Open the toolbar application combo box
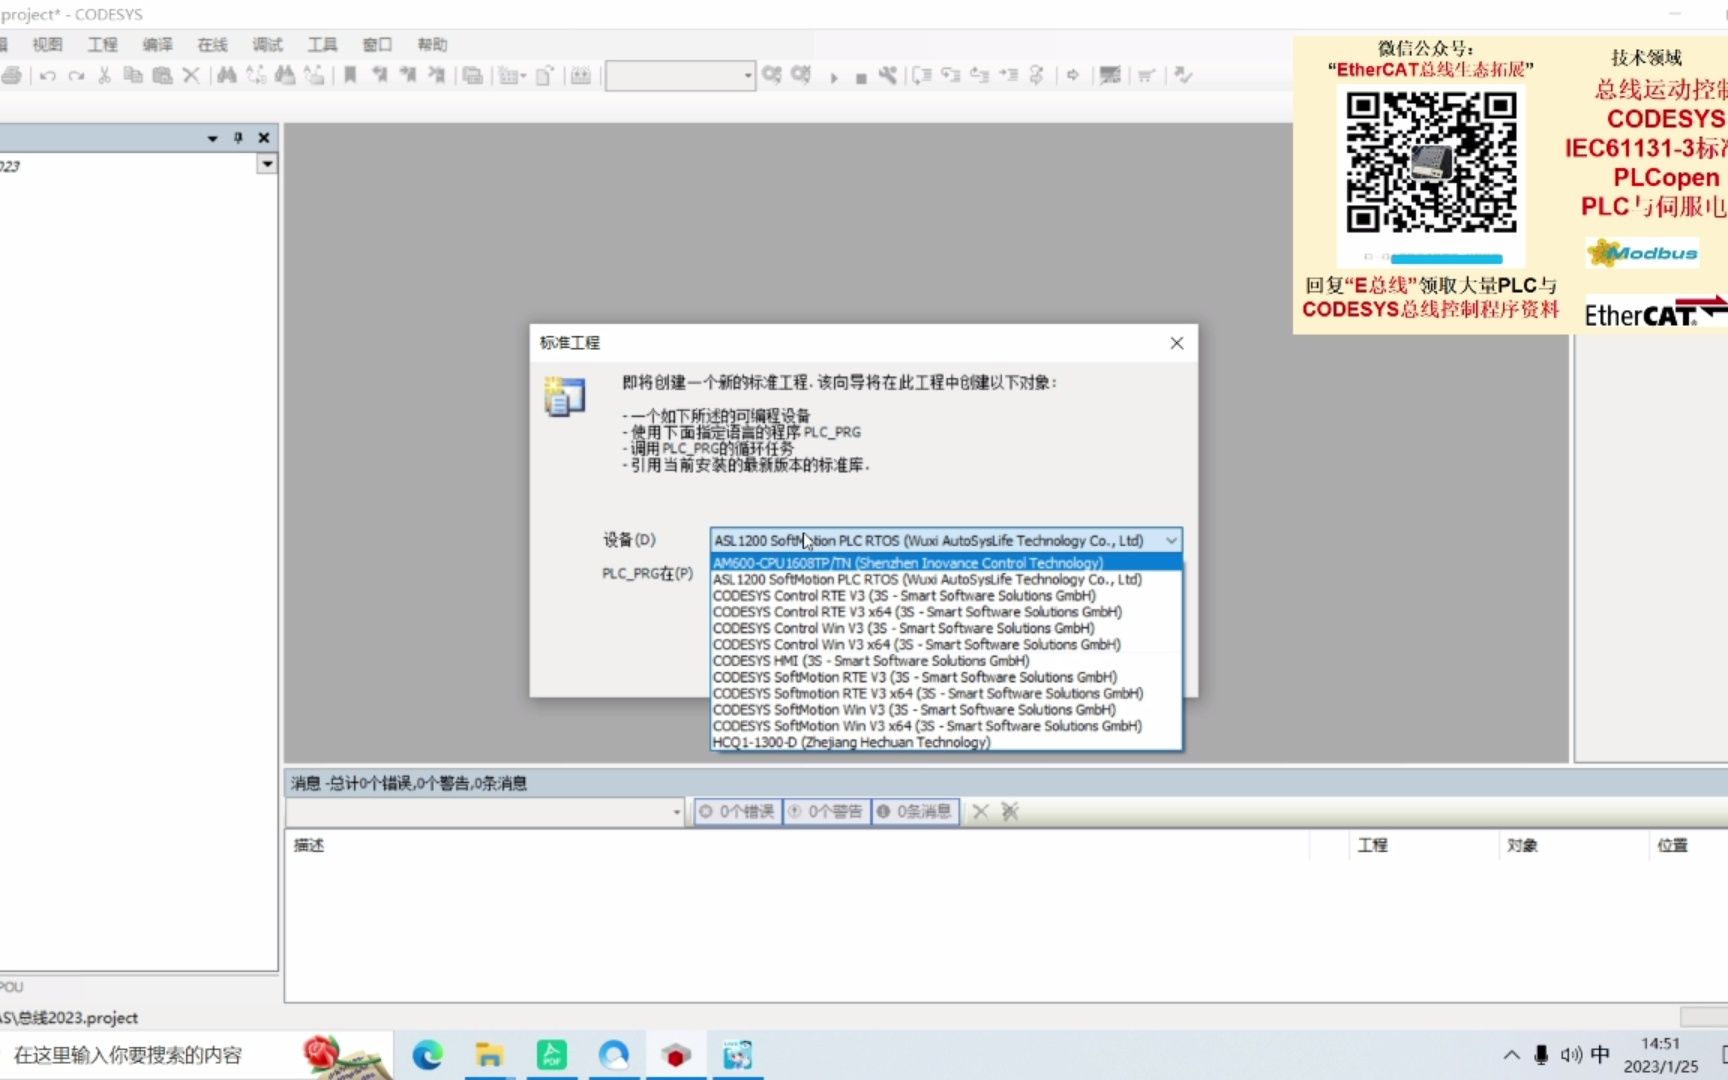 pyautogui.click(x=747, y=76)
